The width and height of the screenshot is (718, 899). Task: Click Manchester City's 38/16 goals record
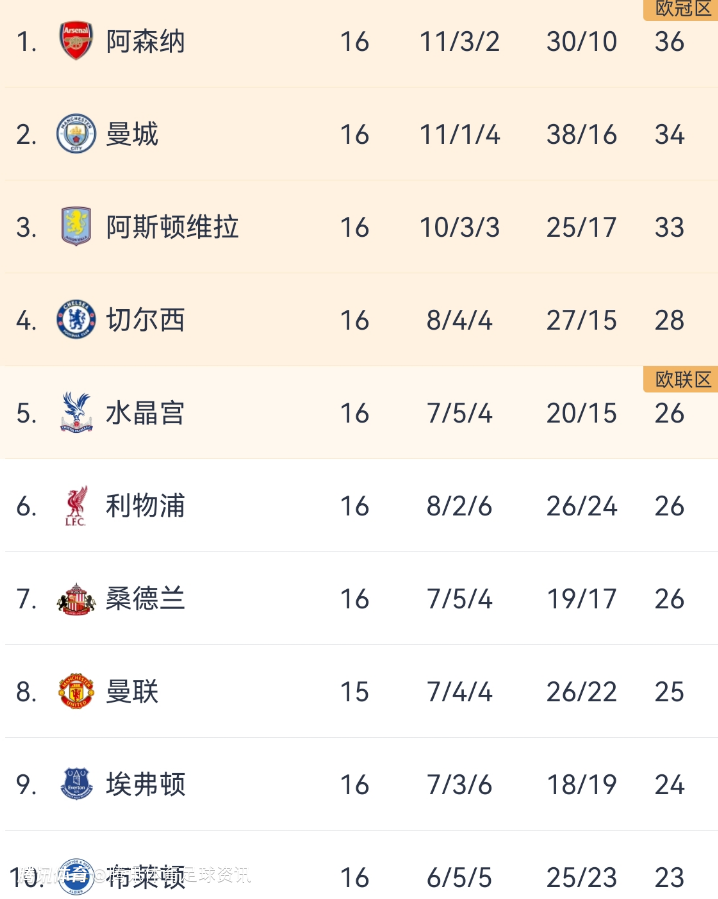581,134
